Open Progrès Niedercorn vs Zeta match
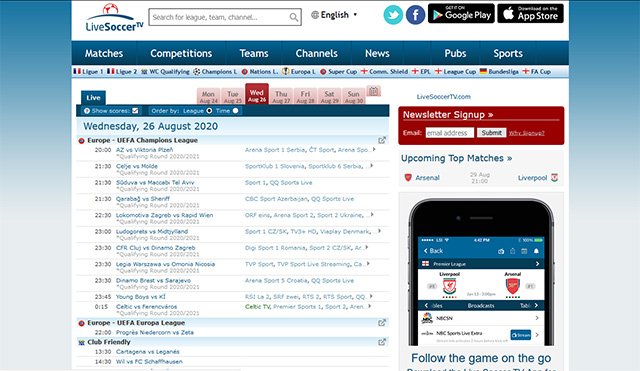This screenshot has width=640, height=371. pyautogui.click(x=155, y=333)
